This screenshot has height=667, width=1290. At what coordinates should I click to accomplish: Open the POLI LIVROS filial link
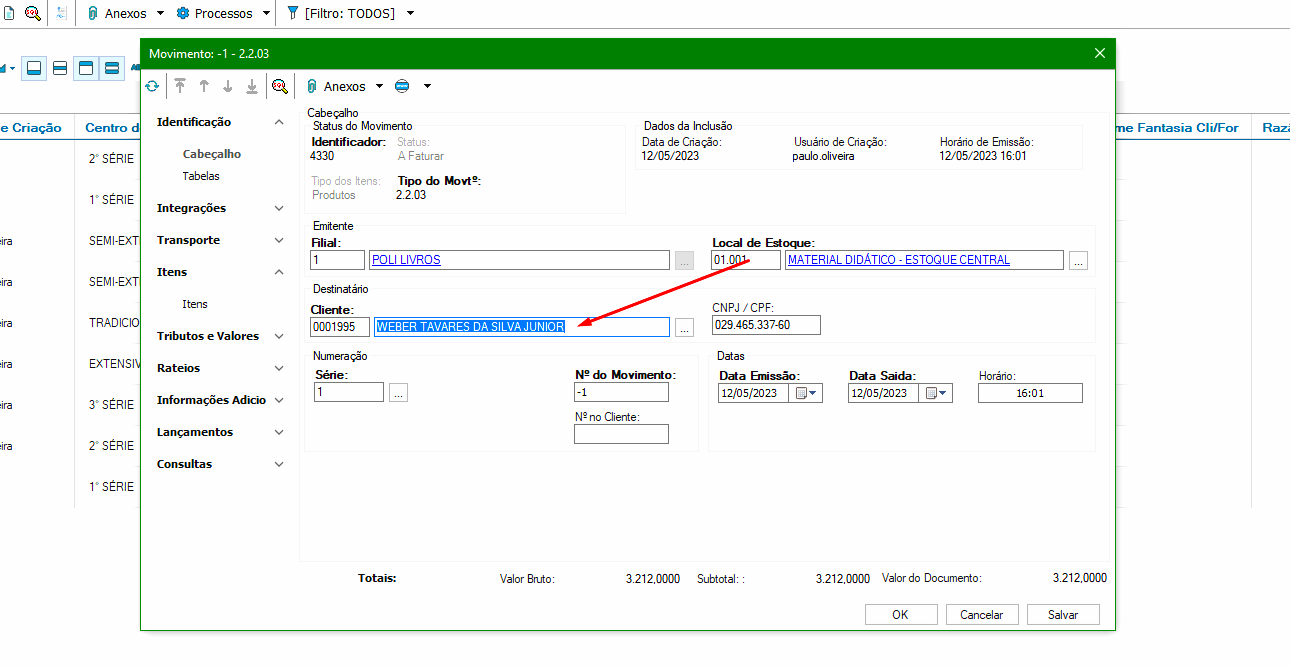coord(406,260)
